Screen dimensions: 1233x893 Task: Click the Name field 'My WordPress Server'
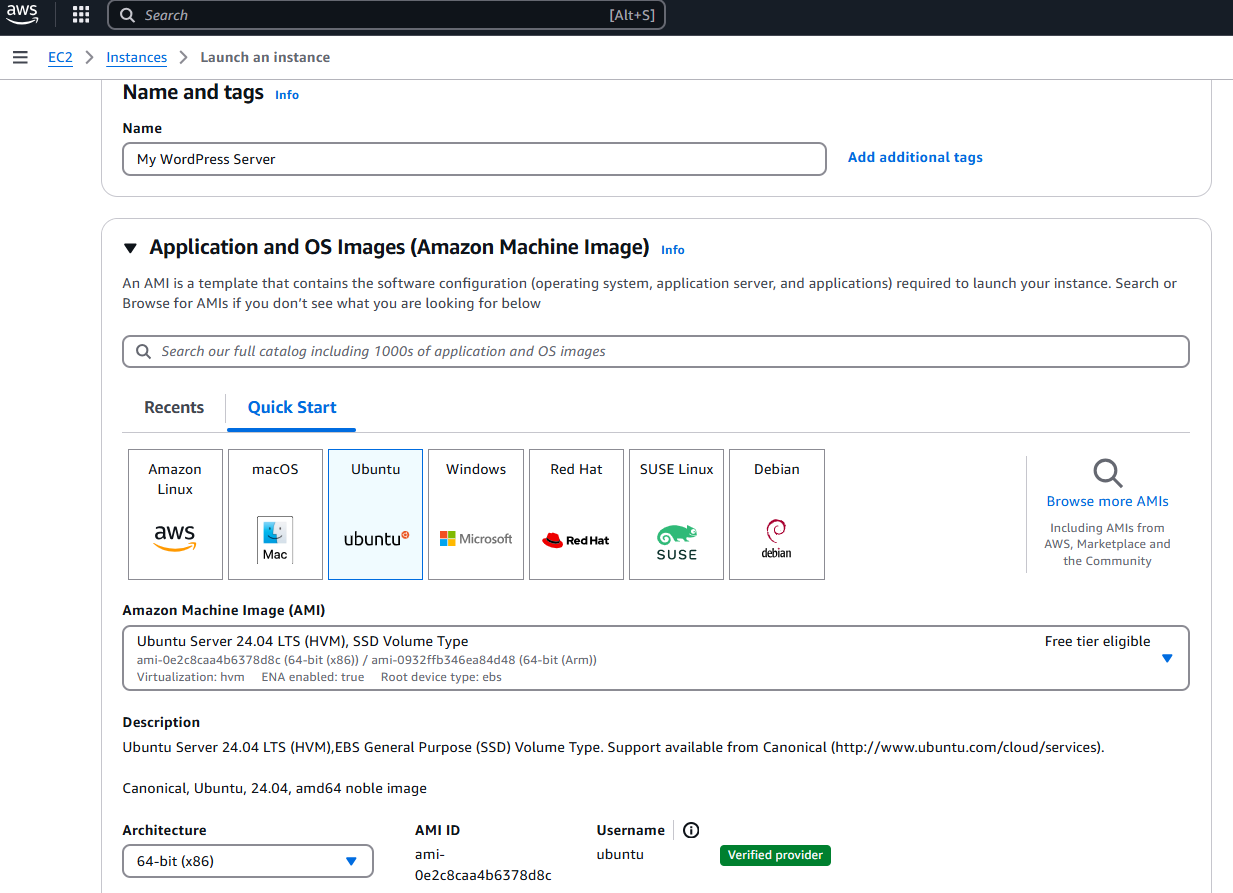[474, 159]
